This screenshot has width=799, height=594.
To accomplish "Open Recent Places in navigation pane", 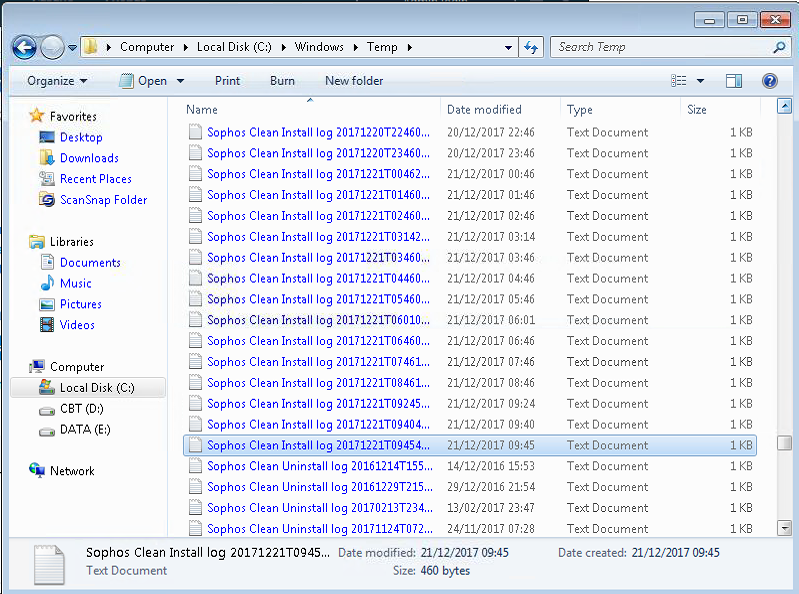I will pos(96,179).
